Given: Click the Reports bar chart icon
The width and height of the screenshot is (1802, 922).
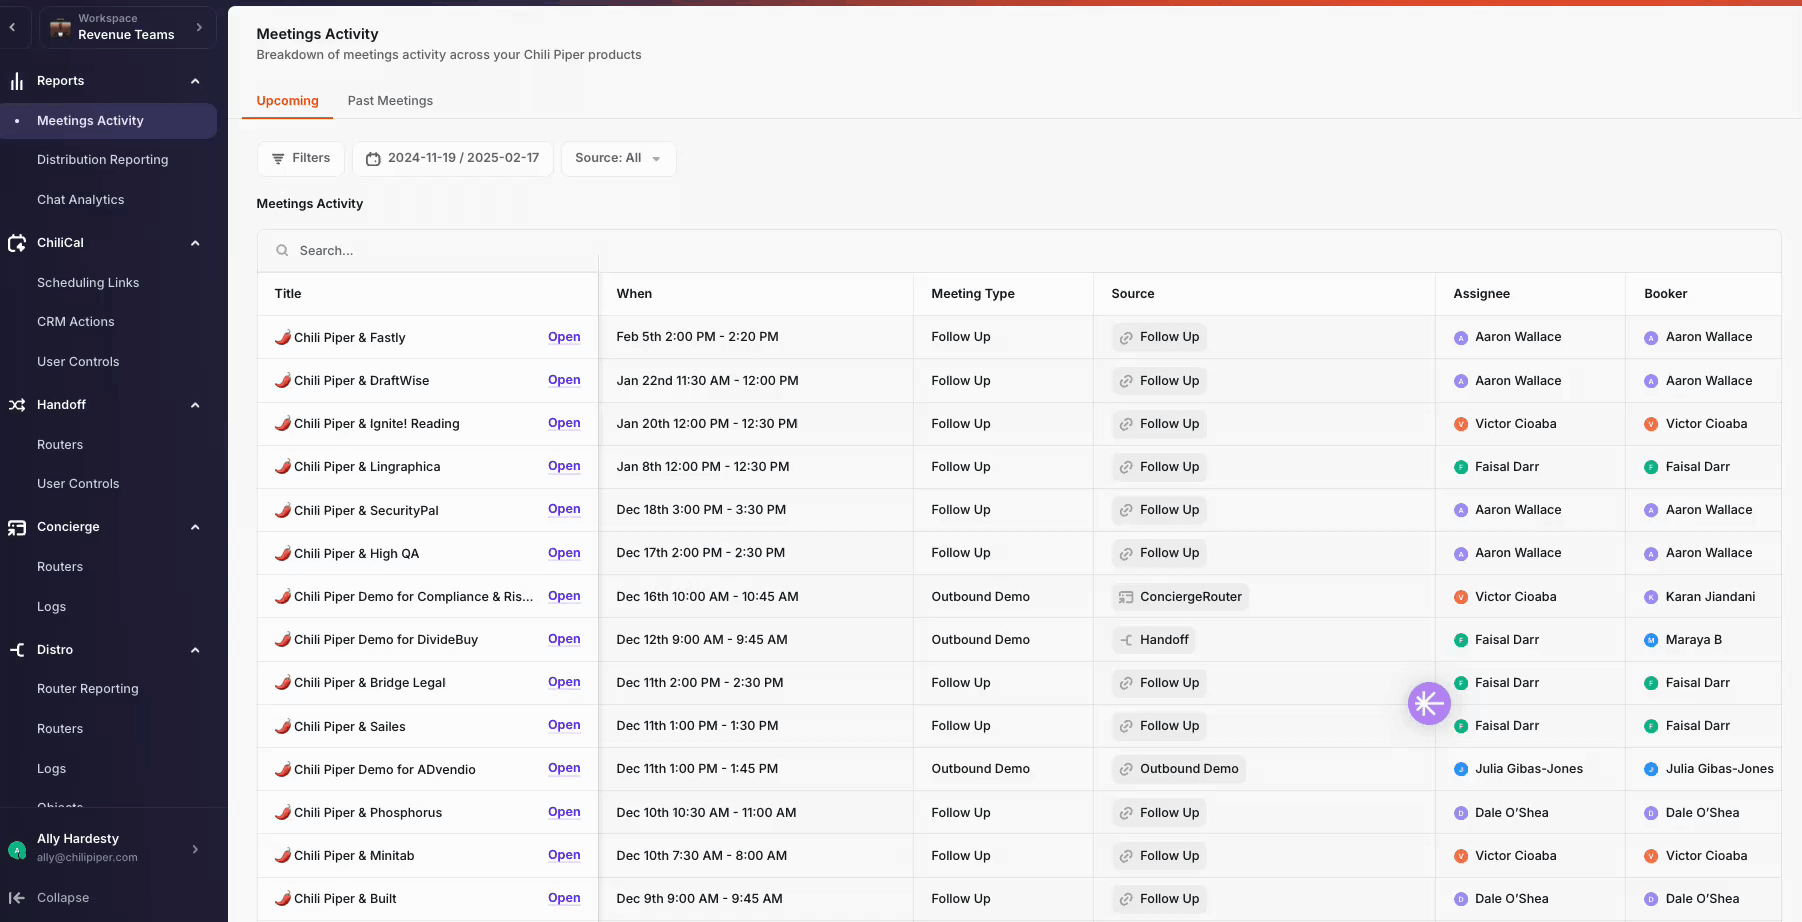Looking at the screenshot, I should (17, 81).
